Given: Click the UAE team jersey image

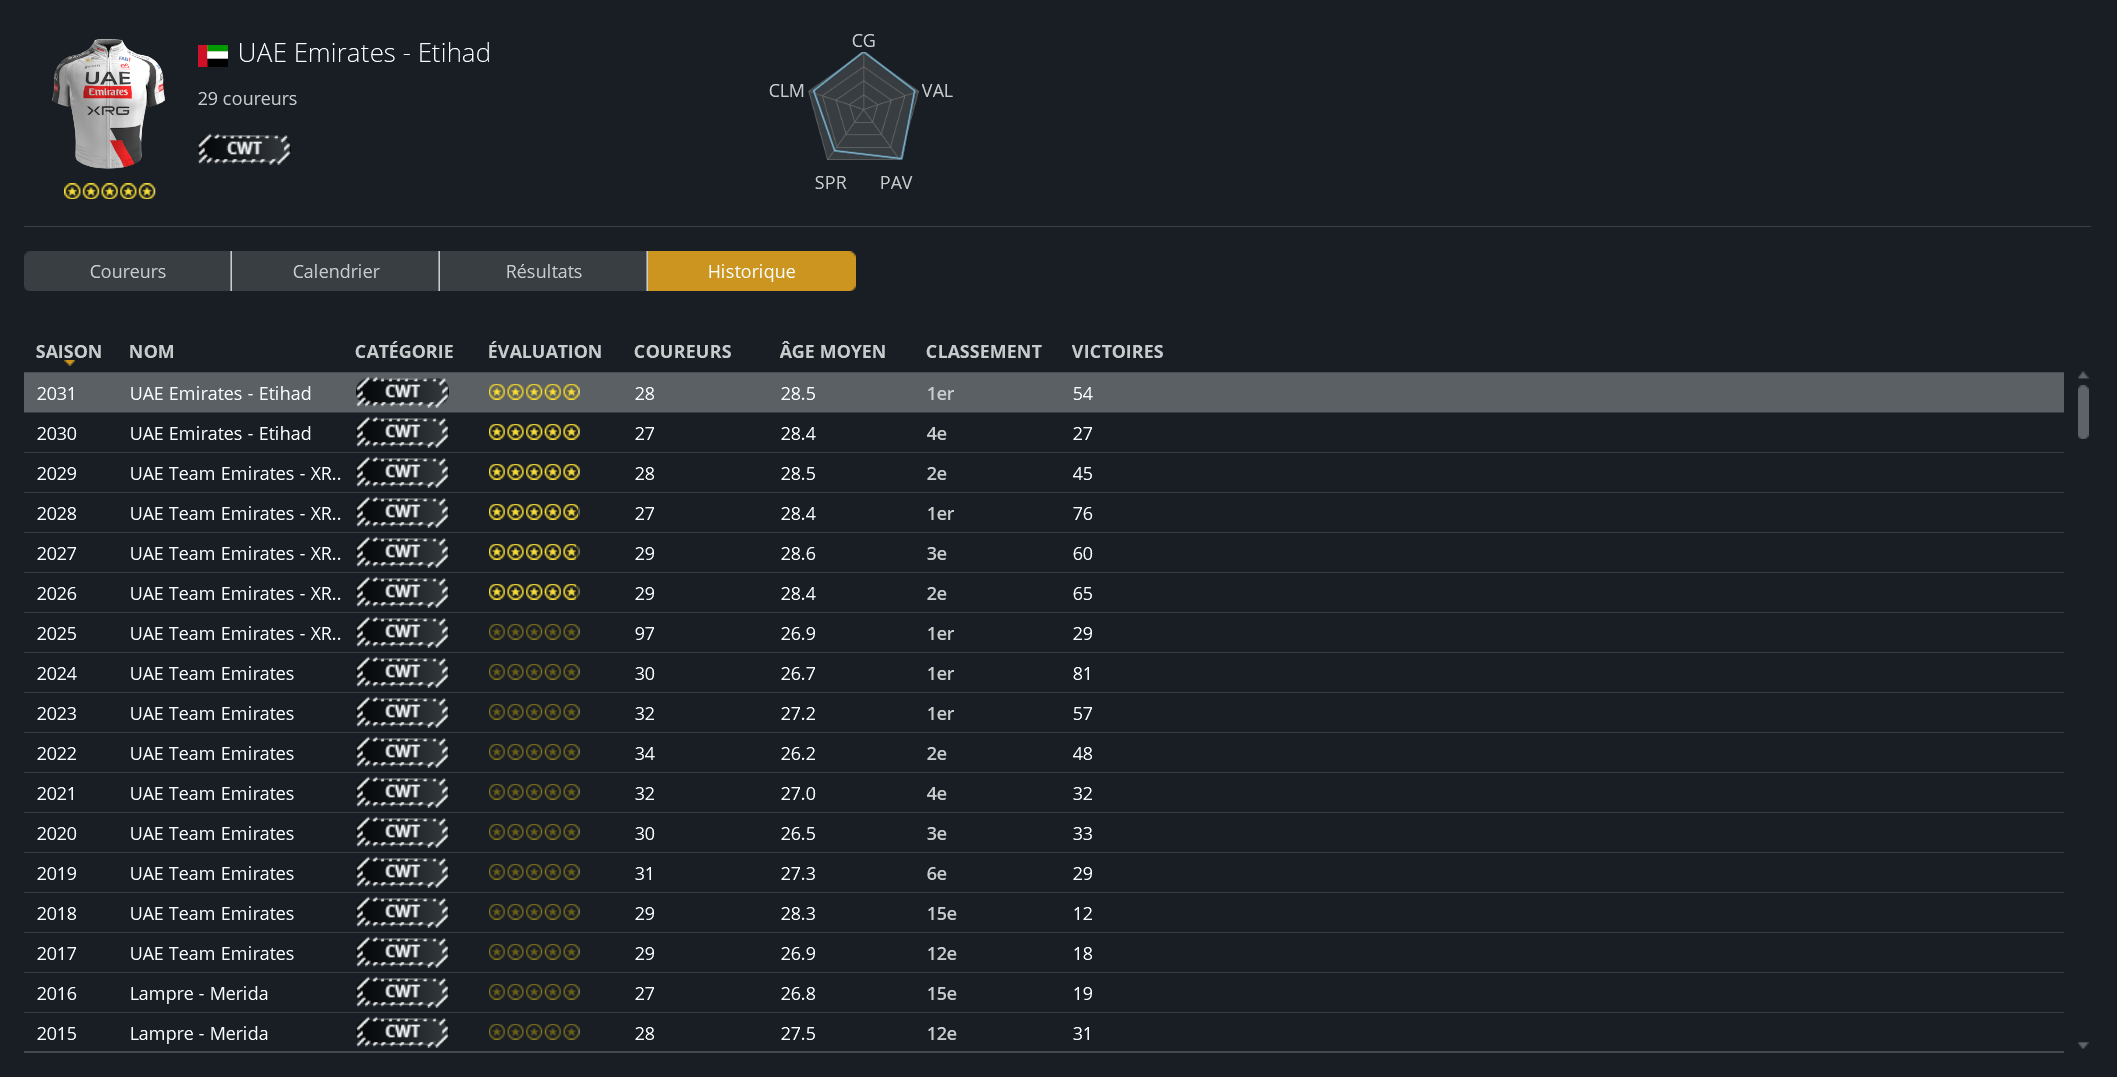Looking at the screenshot, I should coord(108,104).
